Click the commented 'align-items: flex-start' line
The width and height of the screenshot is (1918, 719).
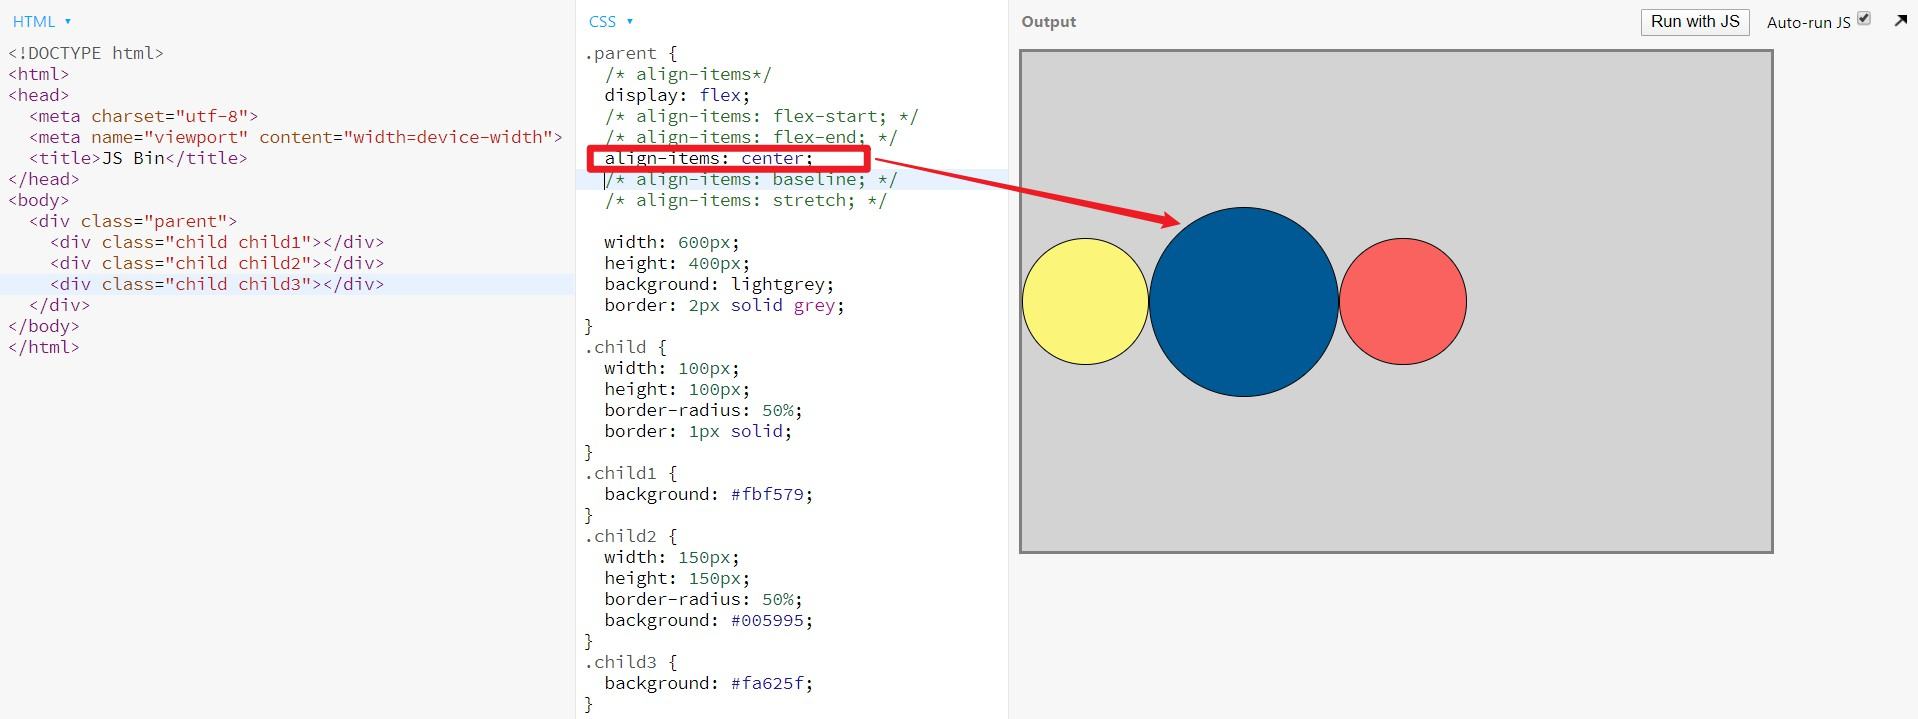coord(761,116)
